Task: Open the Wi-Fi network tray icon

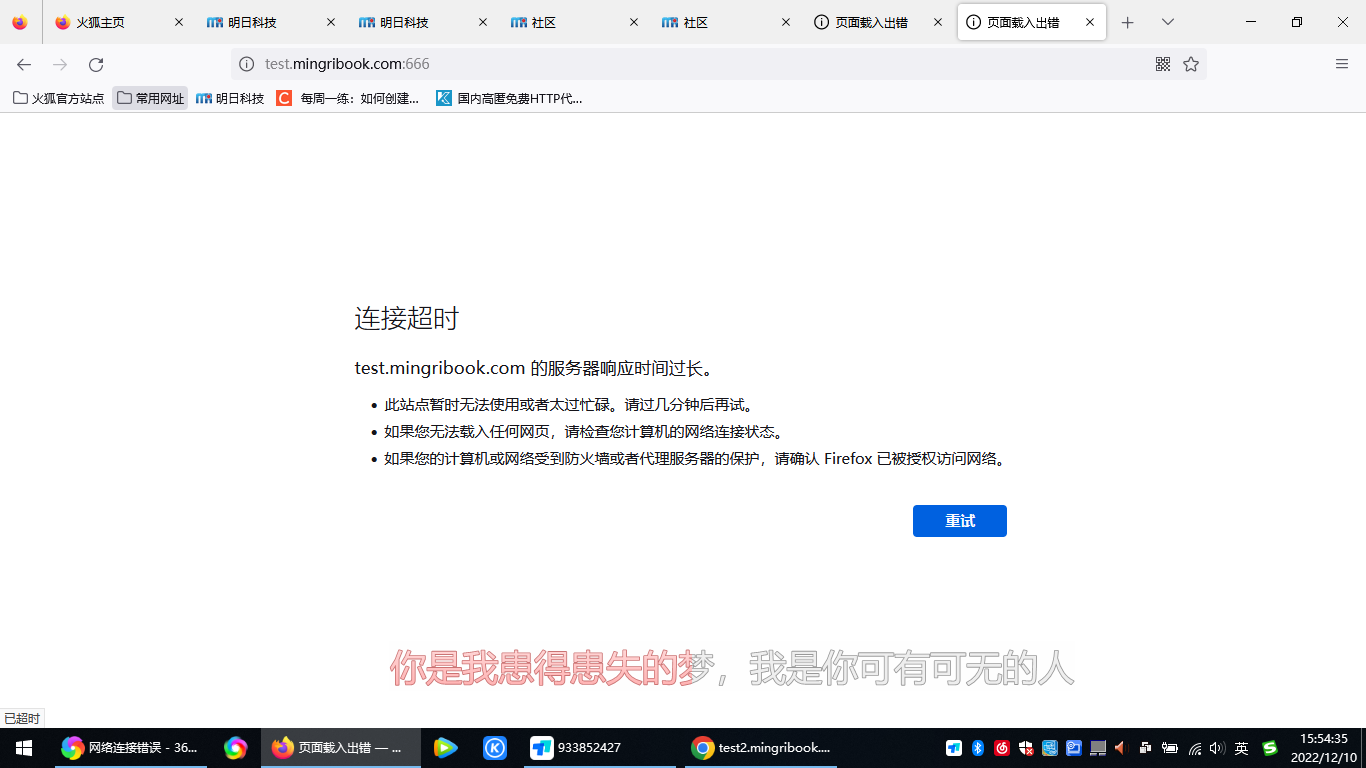Action: pos(1195,748)
